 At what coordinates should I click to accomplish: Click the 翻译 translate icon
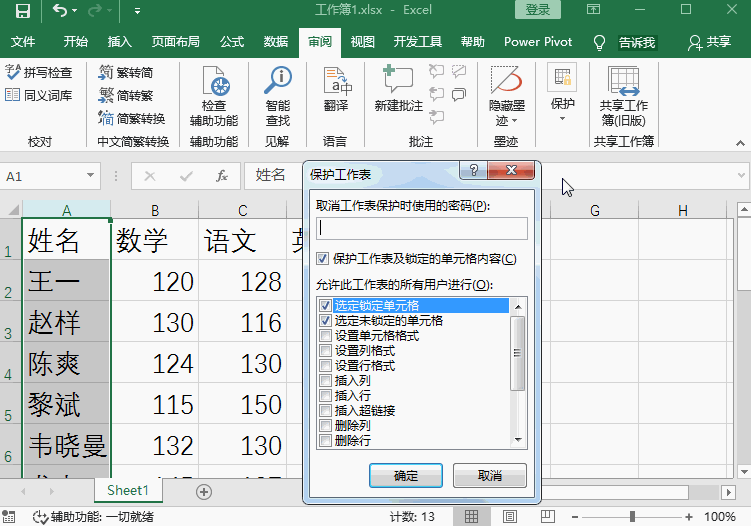click(336, 82)
